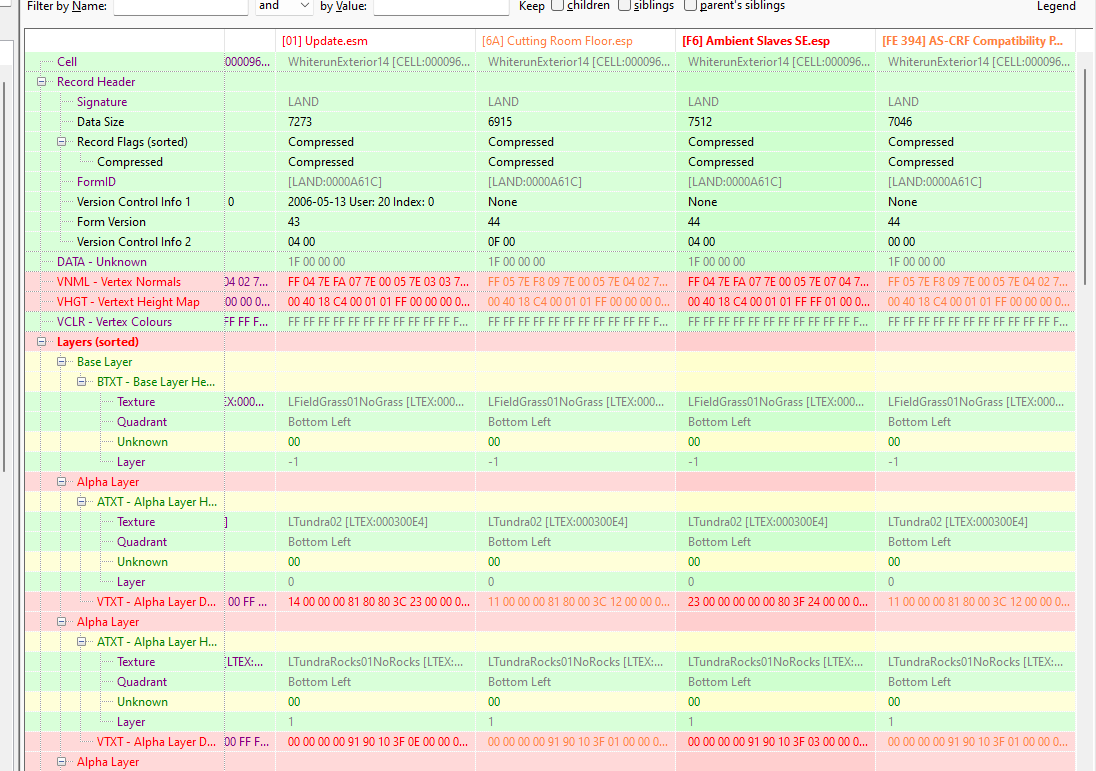Click Data Size value 6915
The height and width of the screenshot is (771, 1096).
tap(500, 122)
